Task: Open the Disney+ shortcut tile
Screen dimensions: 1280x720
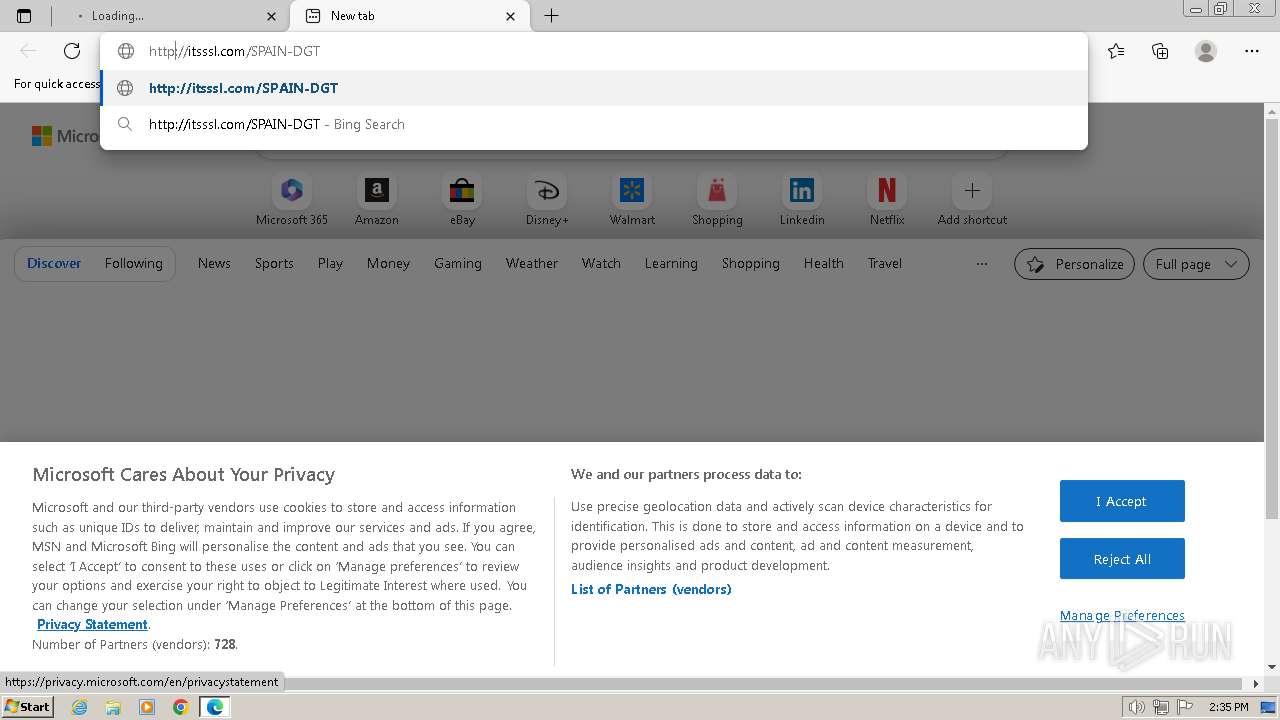Action: click(547, 200)
